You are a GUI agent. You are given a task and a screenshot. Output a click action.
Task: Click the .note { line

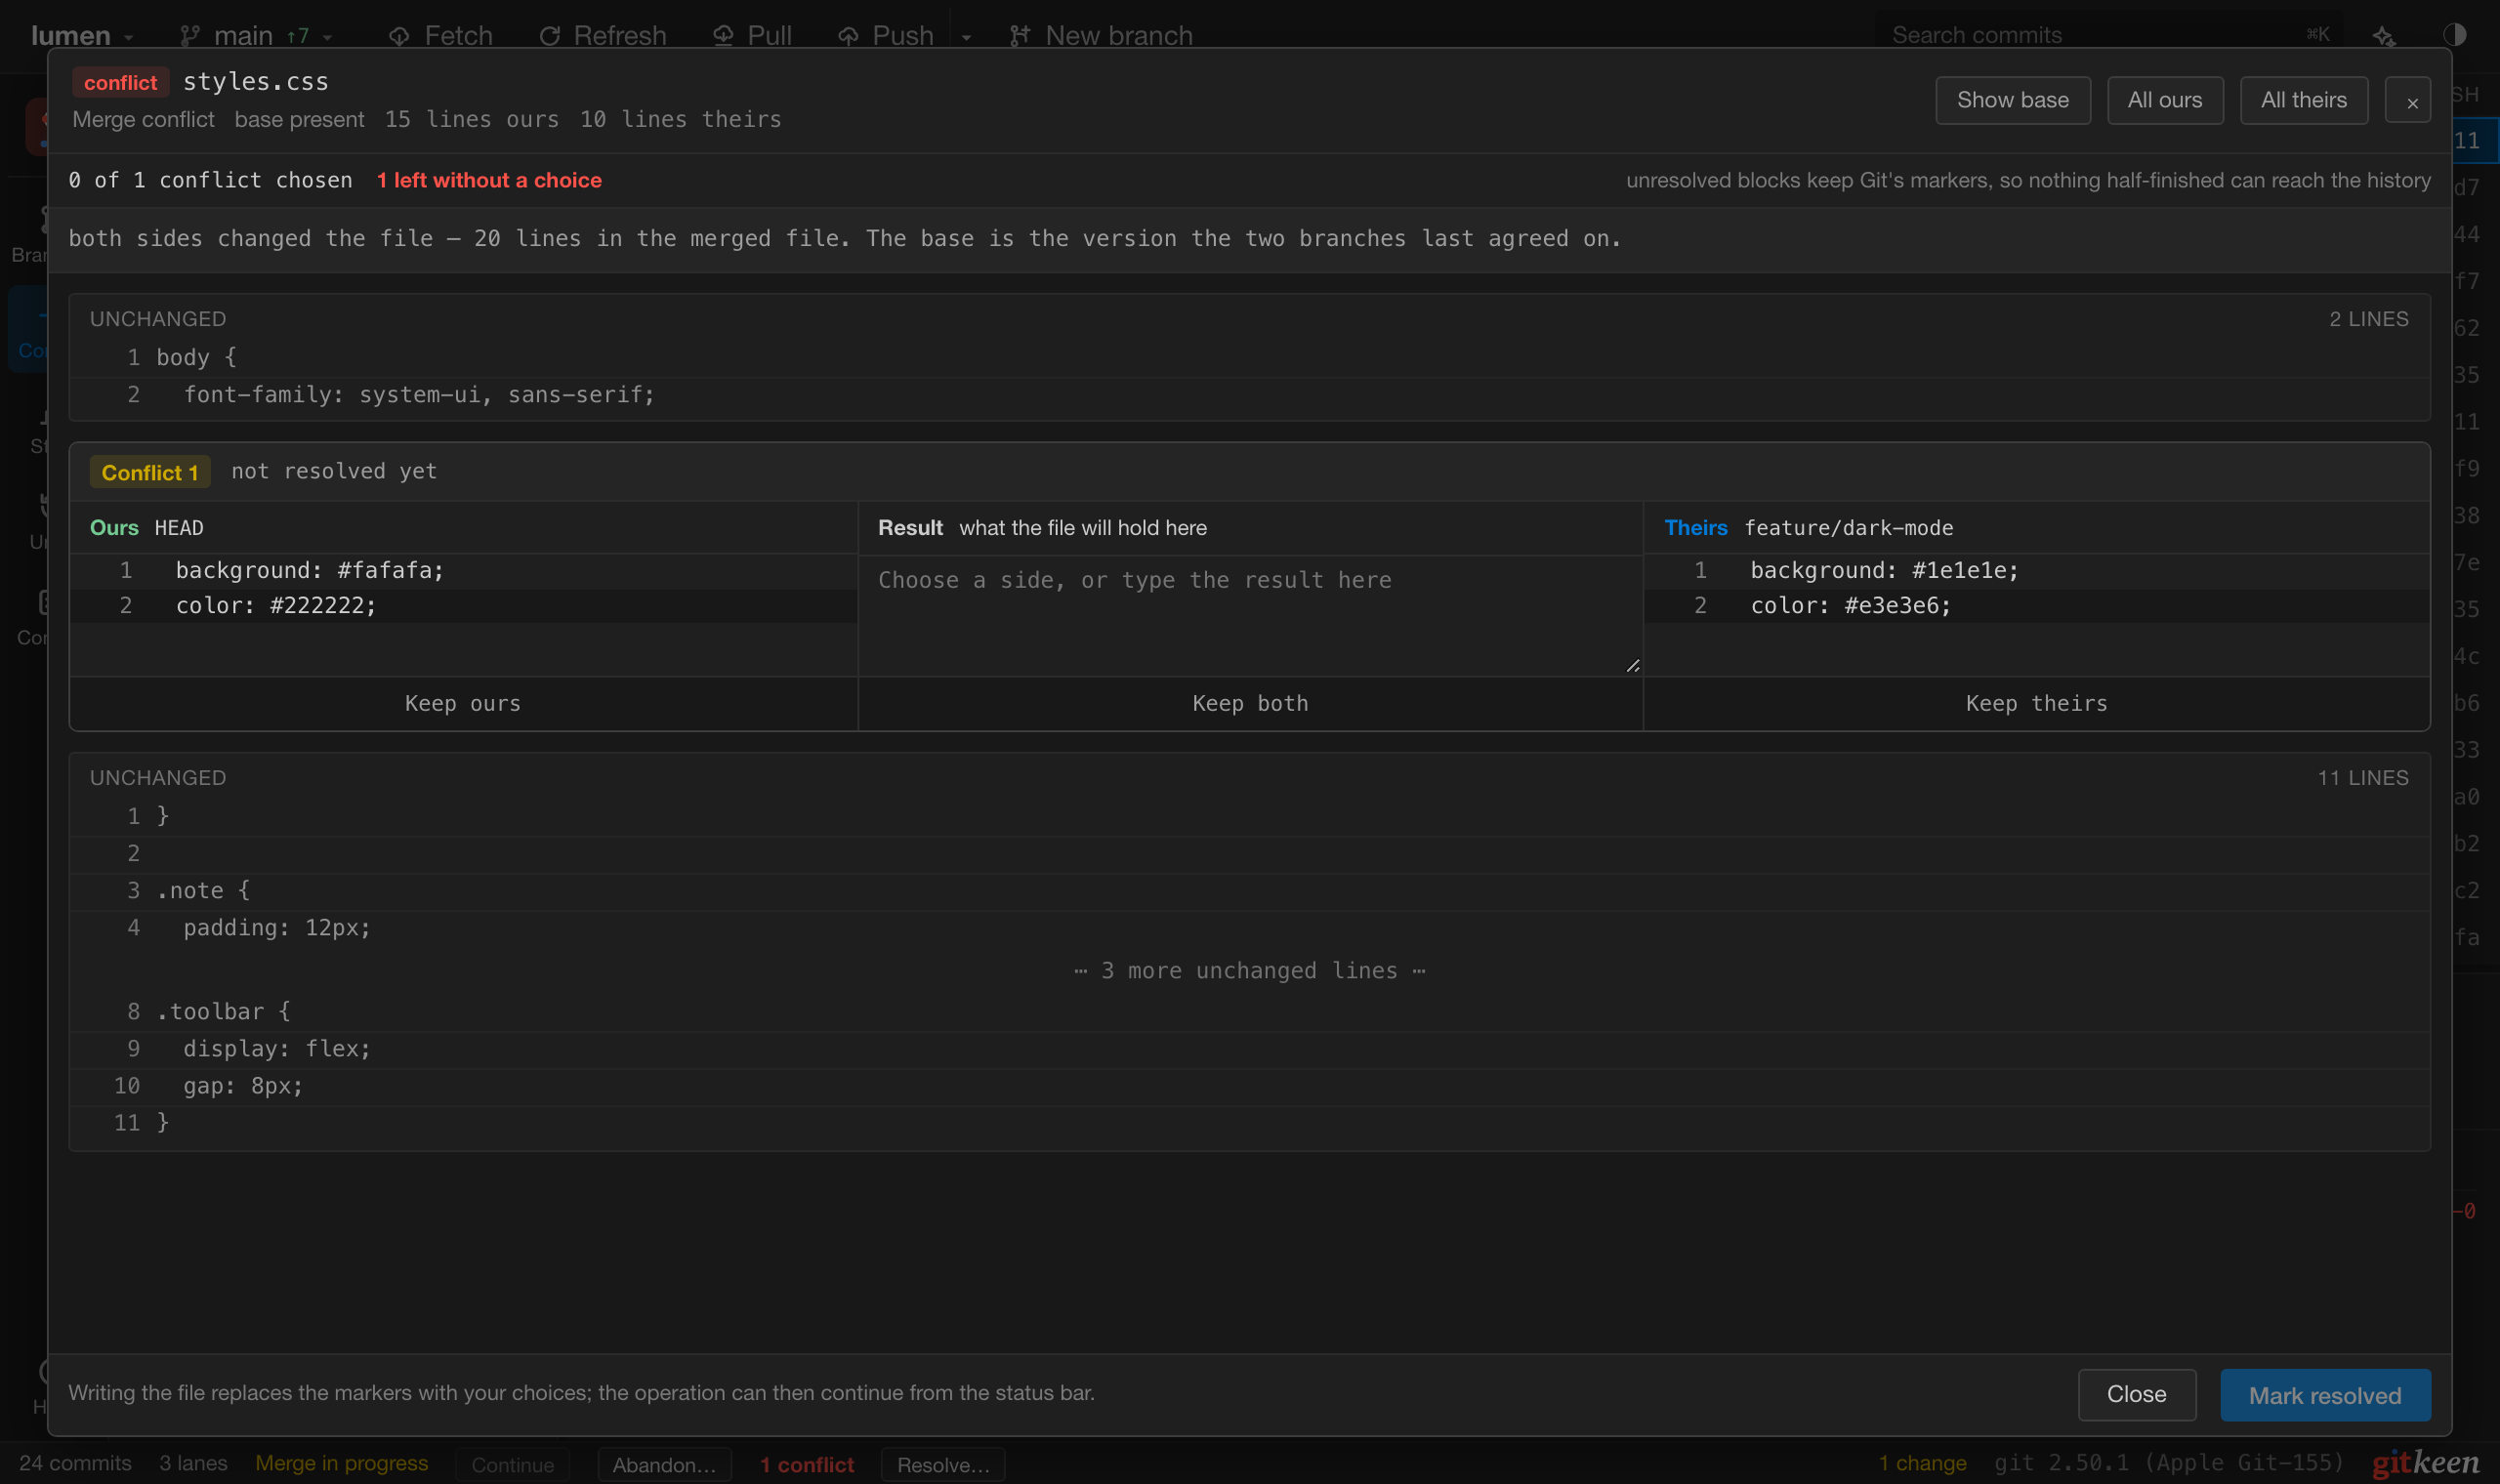coord(1250,890)
